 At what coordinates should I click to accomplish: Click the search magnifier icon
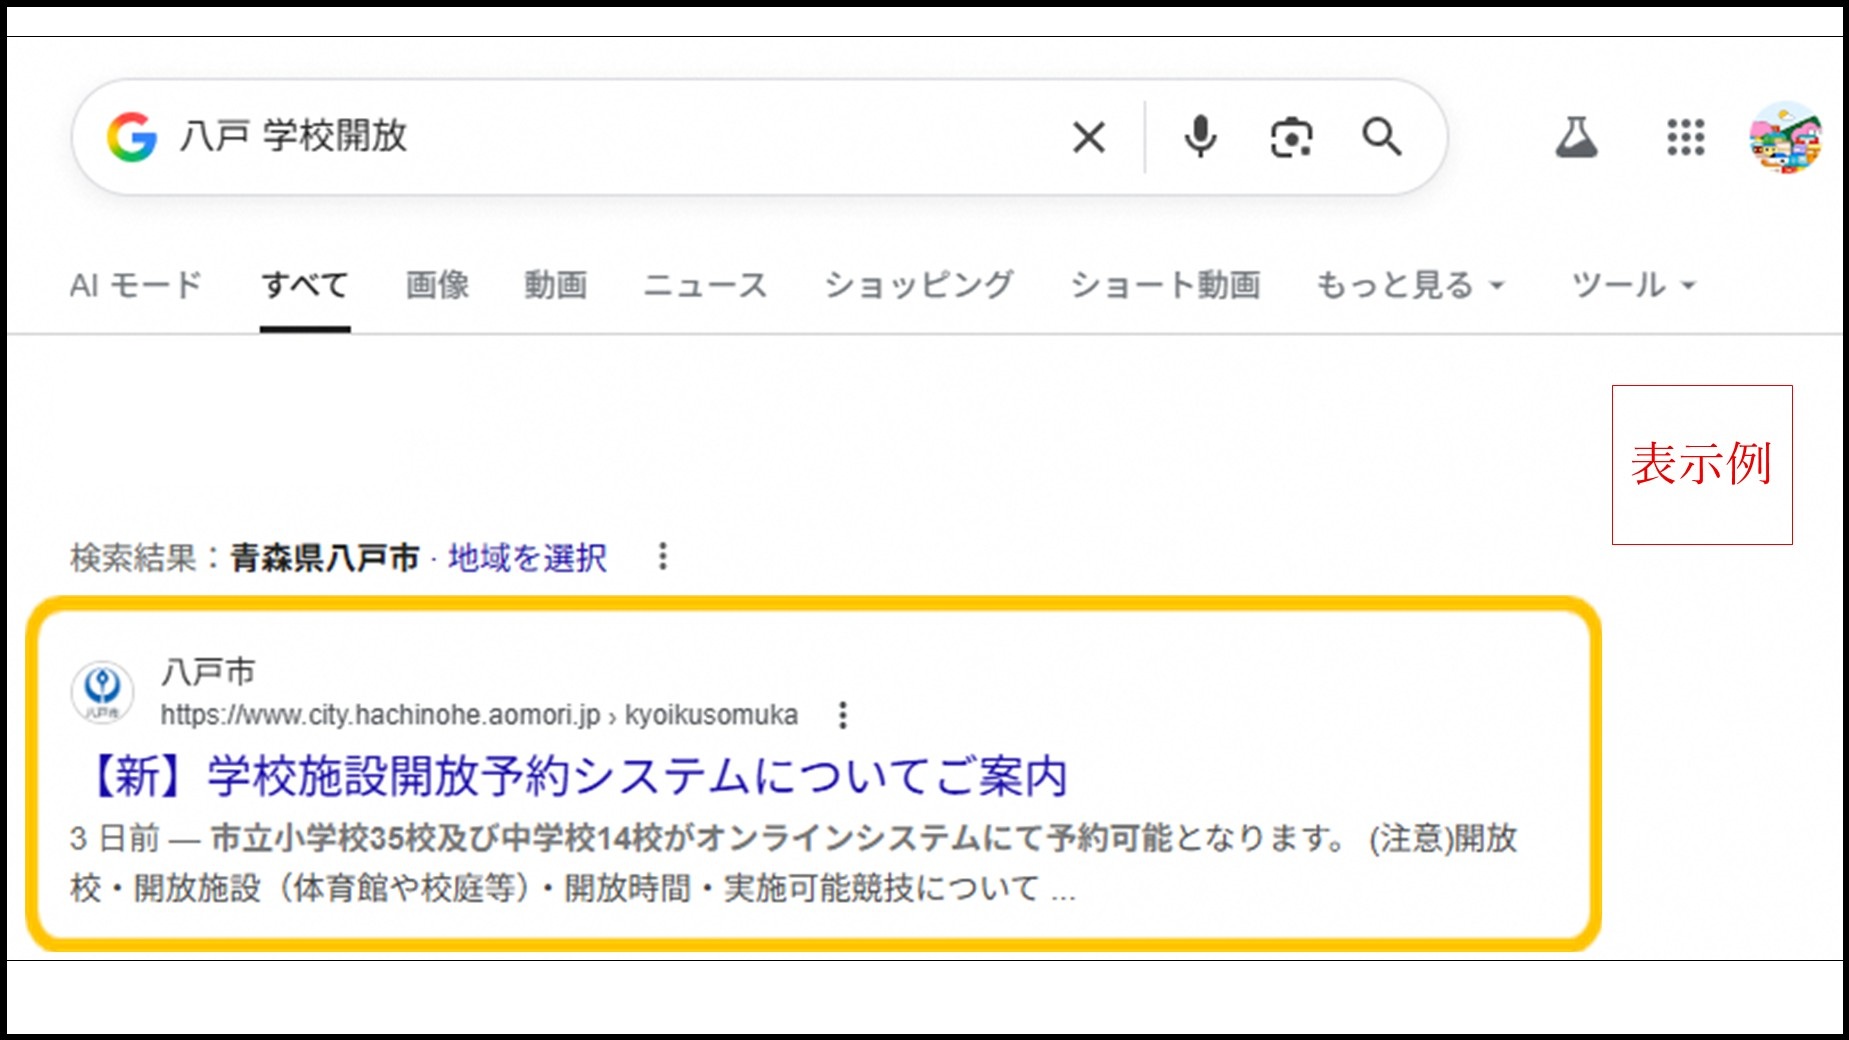(x=1382, y=137)
